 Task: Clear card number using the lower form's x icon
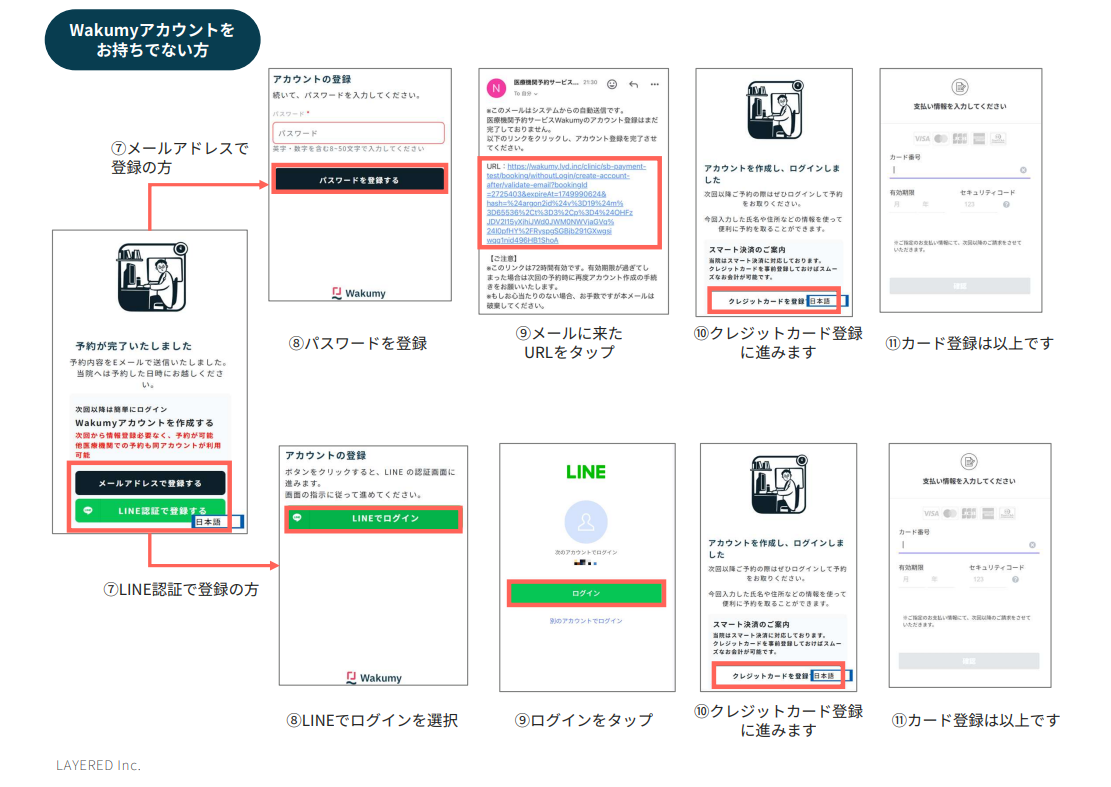[1032, 545]
